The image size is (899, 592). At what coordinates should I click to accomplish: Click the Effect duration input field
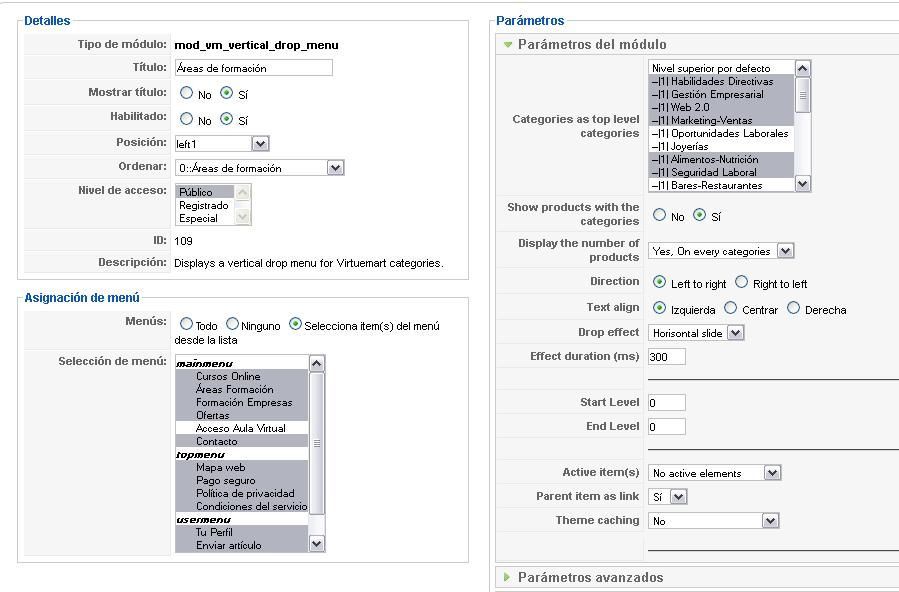pos(667,356)
